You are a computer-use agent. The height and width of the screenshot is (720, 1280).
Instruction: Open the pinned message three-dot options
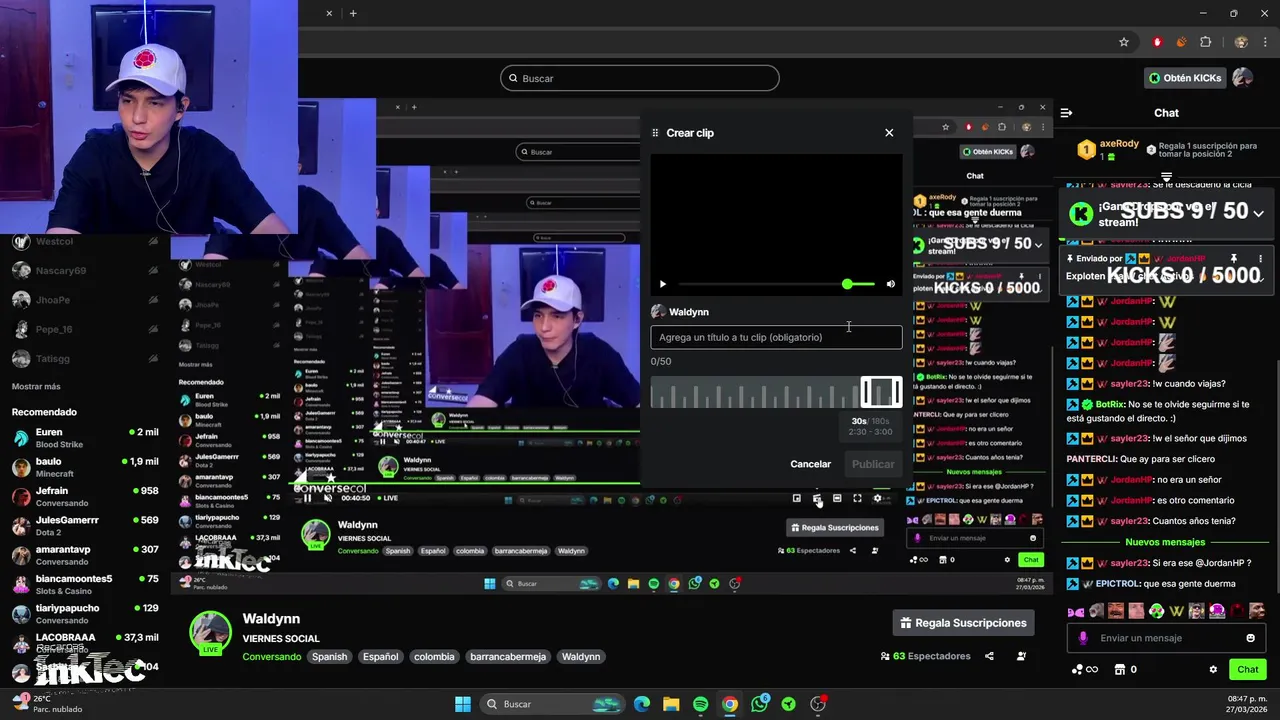tap(1260, 258)
